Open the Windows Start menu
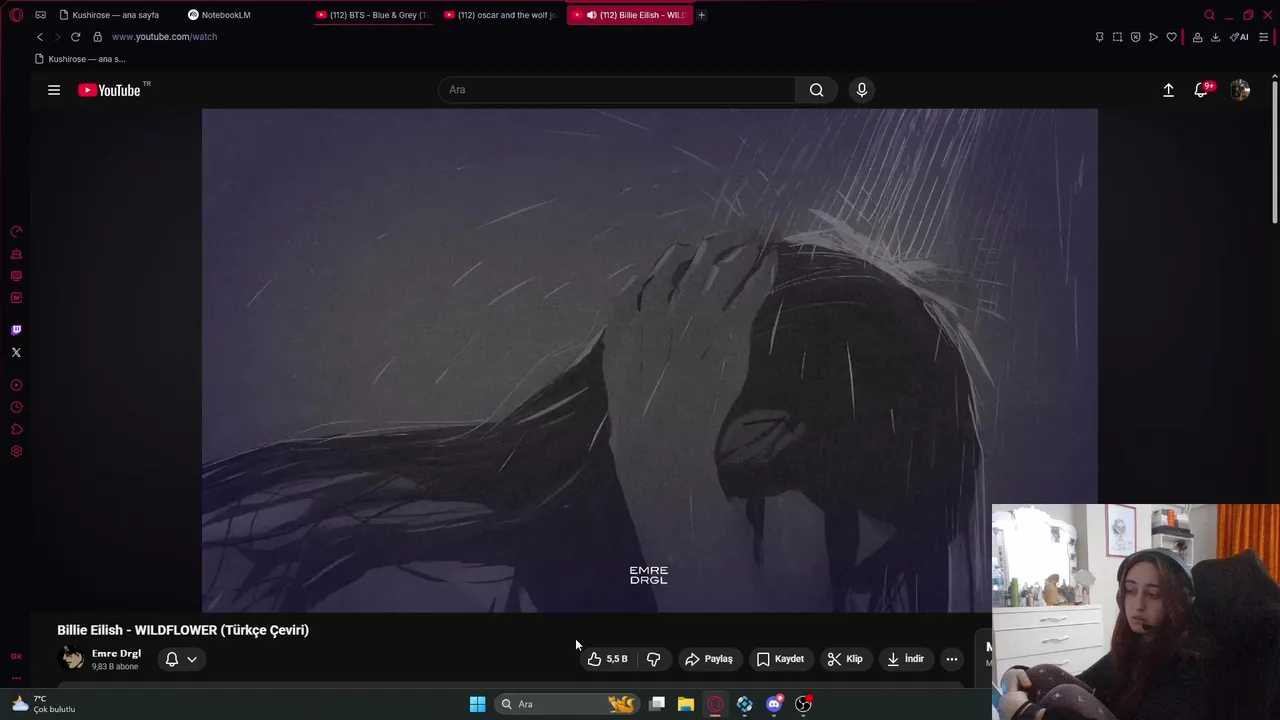This screenshot has height=720, width=1280. [x=477, y=704]
